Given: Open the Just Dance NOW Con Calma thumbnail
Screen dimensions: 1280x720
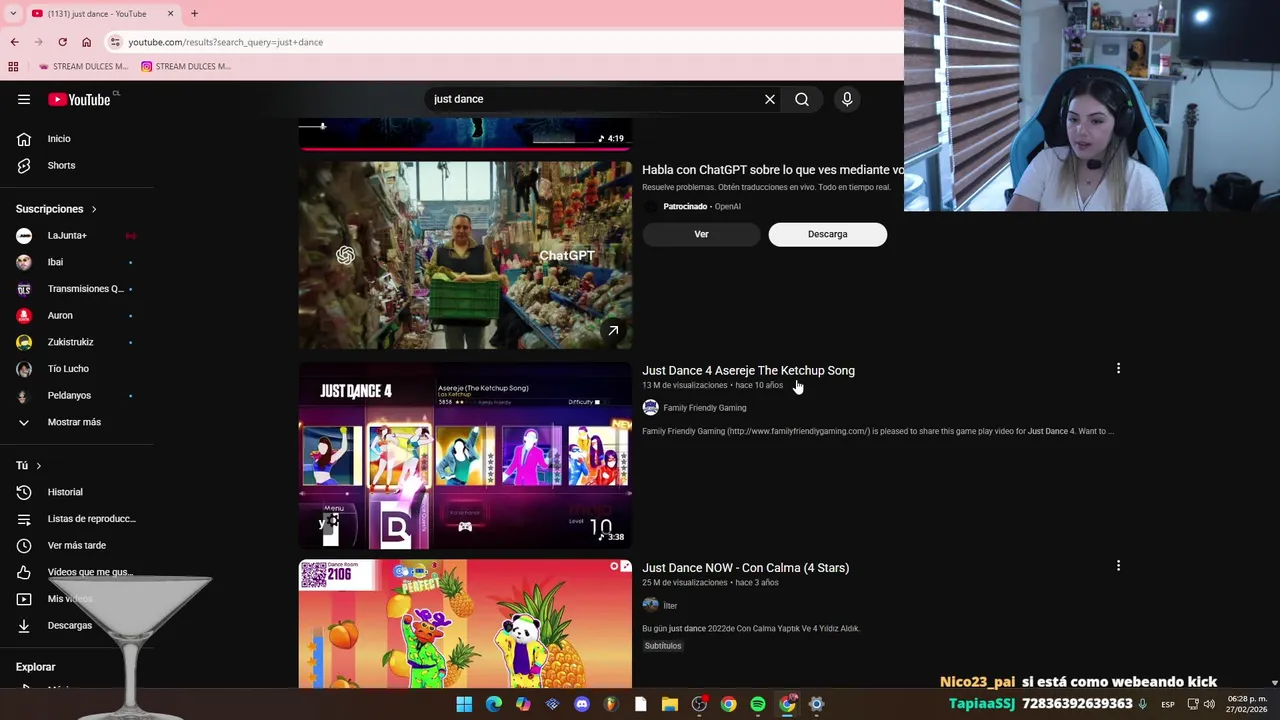Looking at the screenshot, I should (465, 624).
